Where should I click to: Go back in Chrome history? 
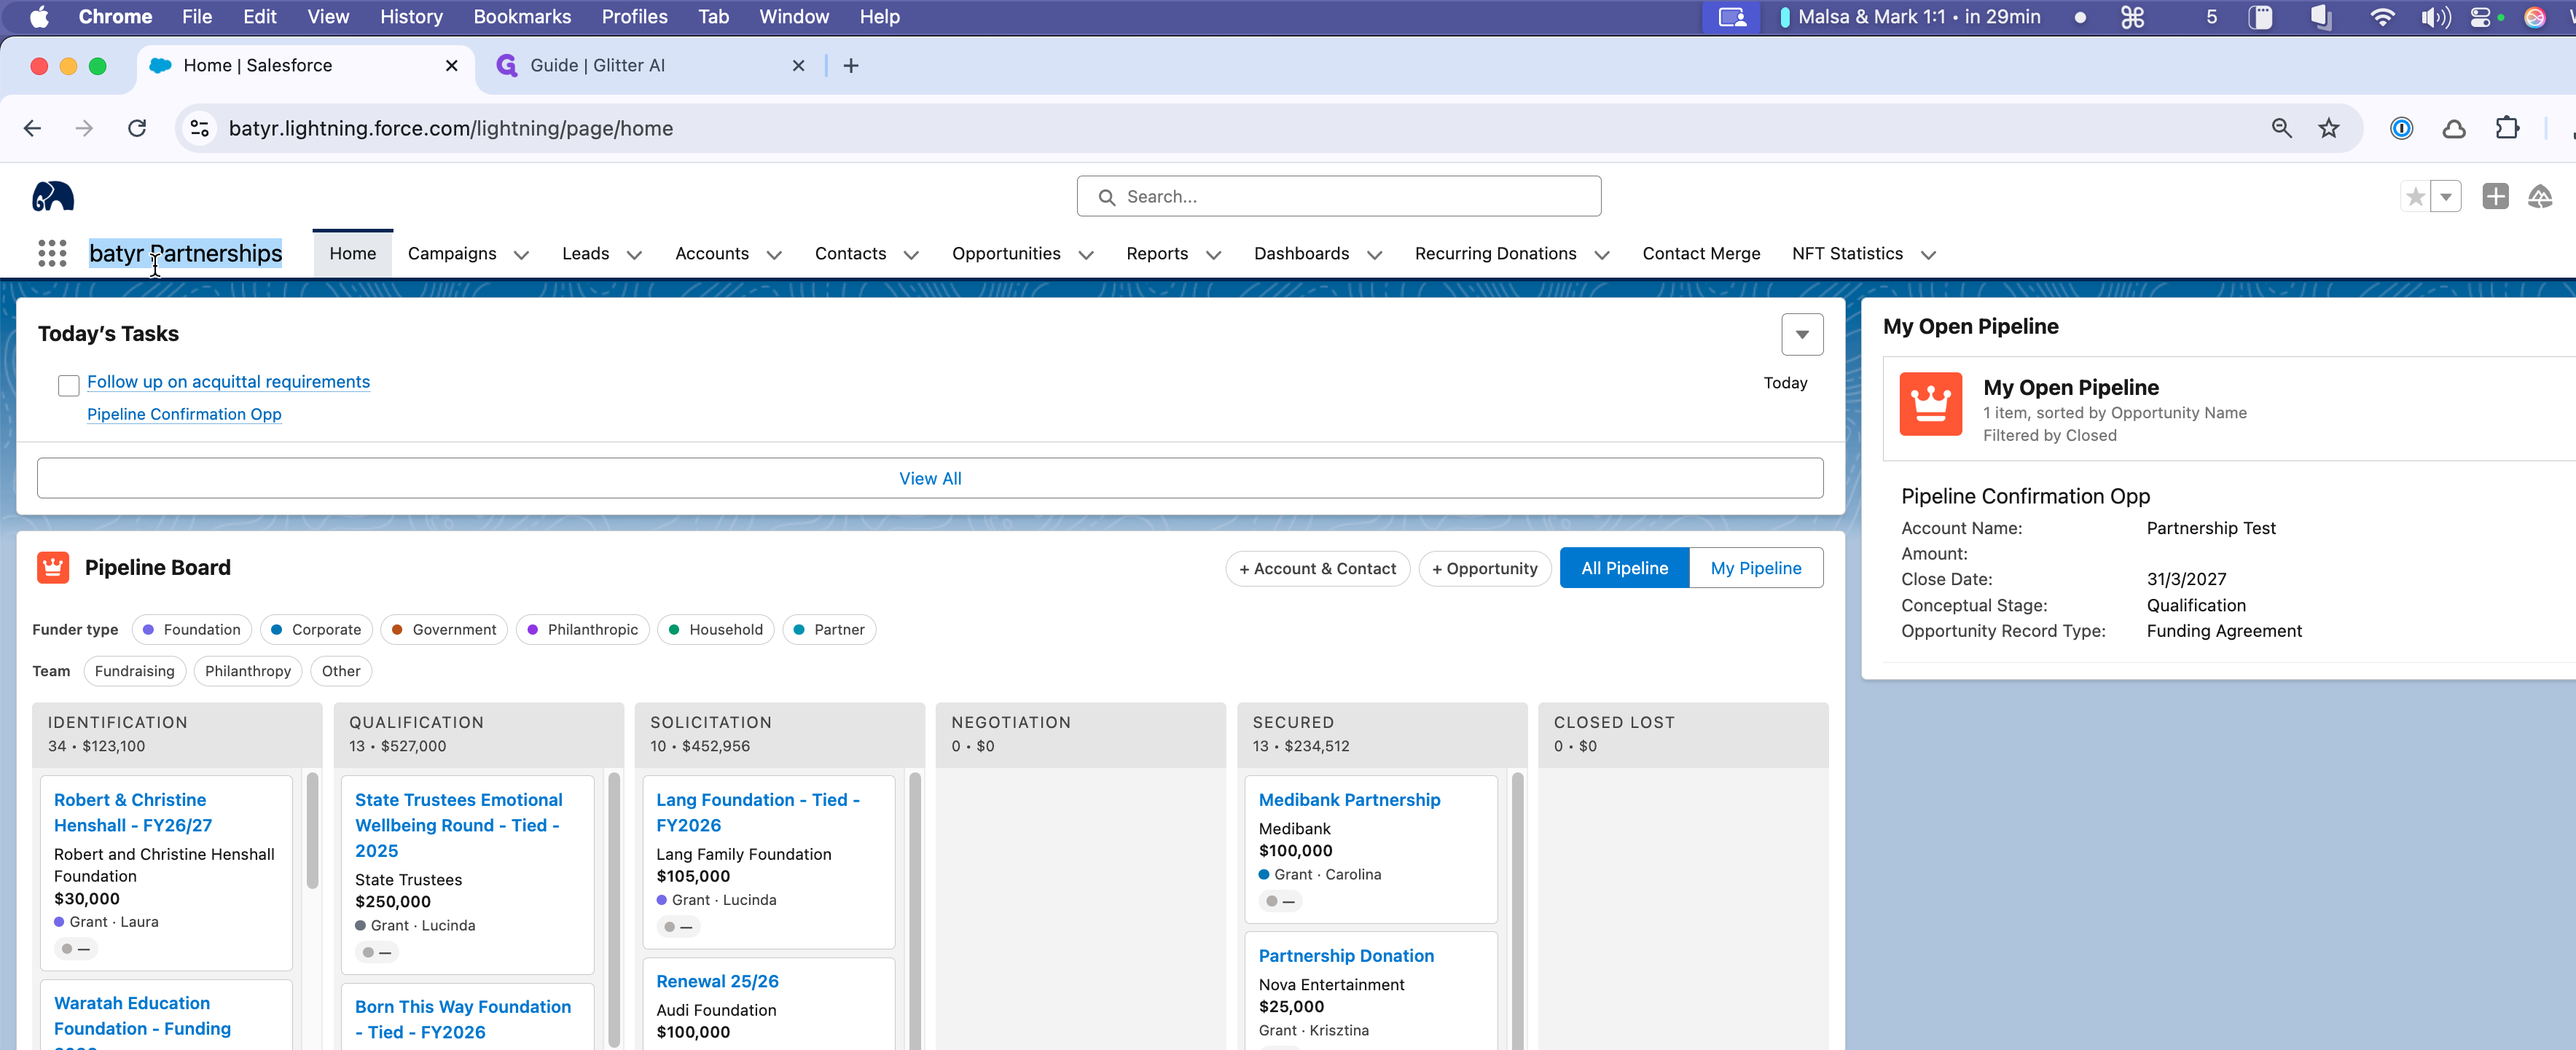click(x=32, y=128)
